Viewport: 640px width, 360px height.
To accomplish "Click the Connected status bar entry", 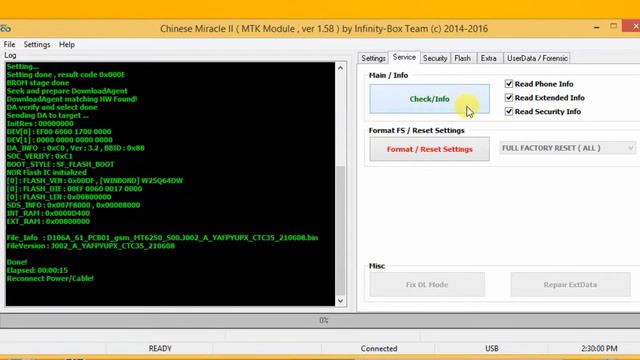I will 379,349.
